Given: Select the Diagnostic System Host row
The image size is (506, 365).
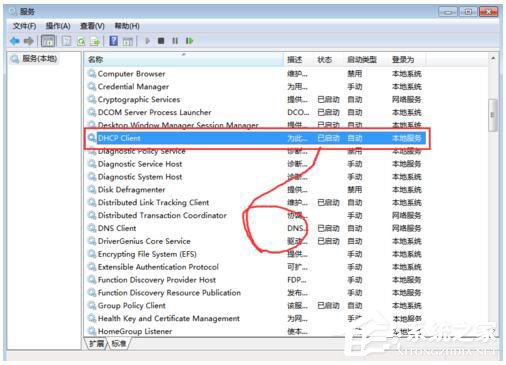Looking at the screenshot, I should pos(255,177).
